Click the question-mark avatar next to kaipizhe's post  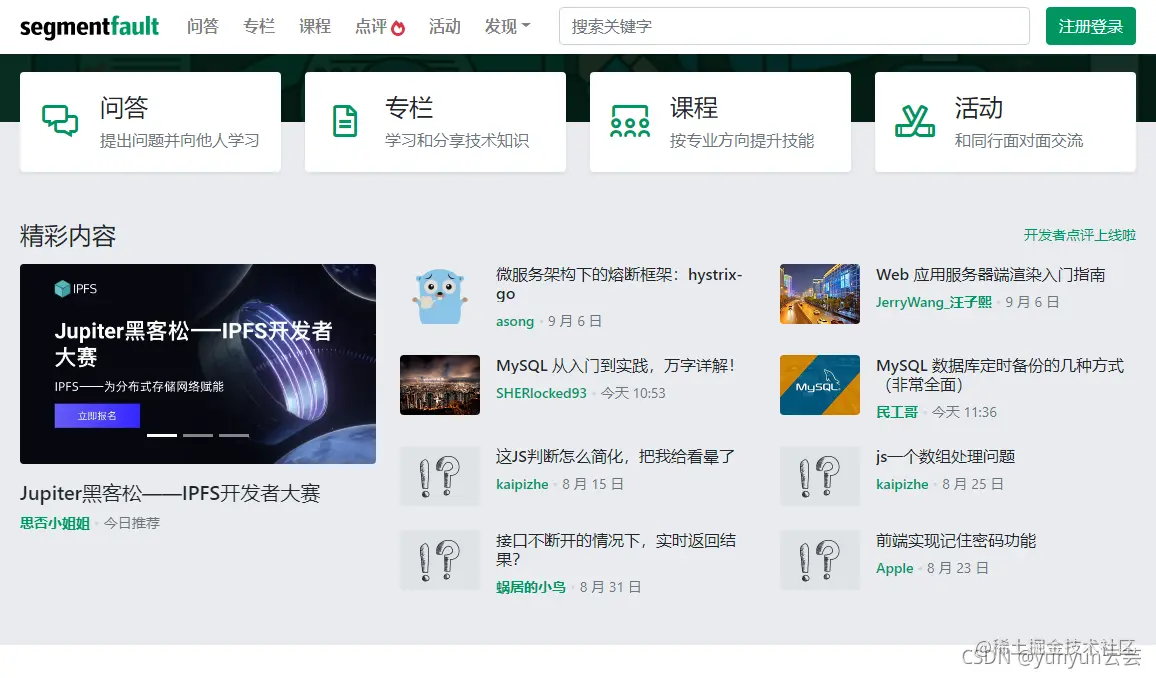pos(440,476)
